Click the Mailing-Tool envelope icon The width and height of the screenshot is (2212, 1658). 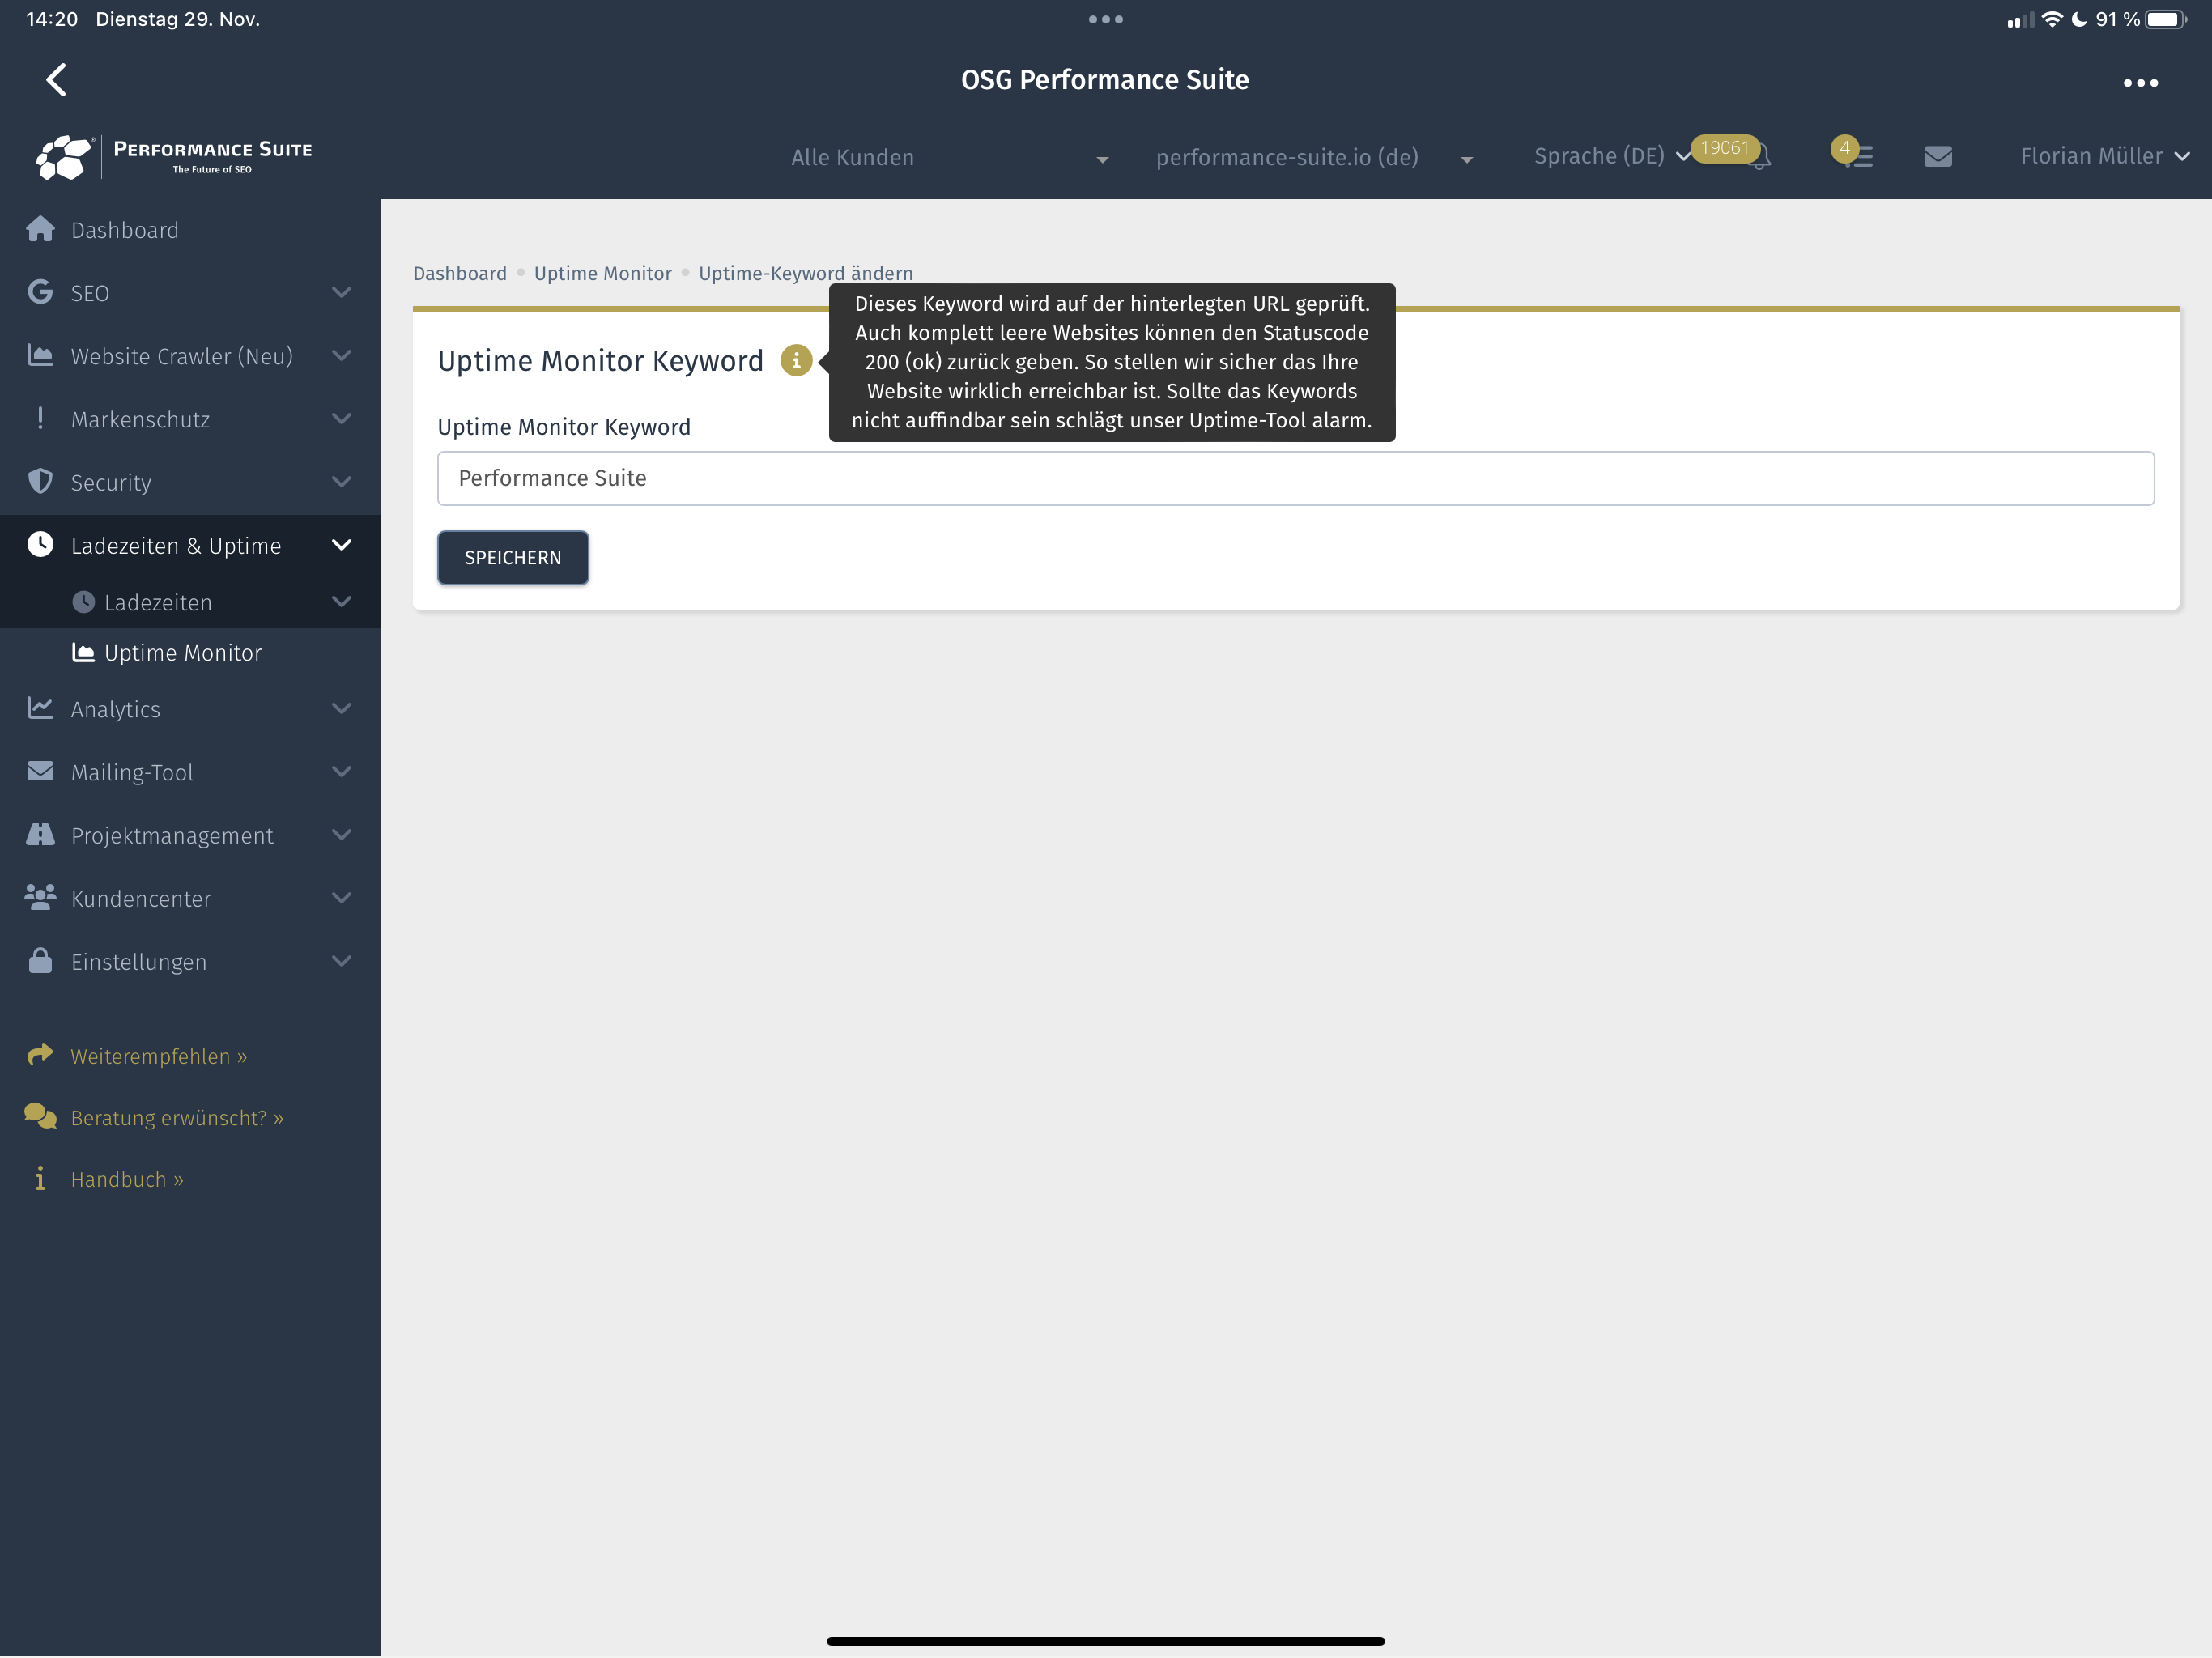[x=40, y=771]
